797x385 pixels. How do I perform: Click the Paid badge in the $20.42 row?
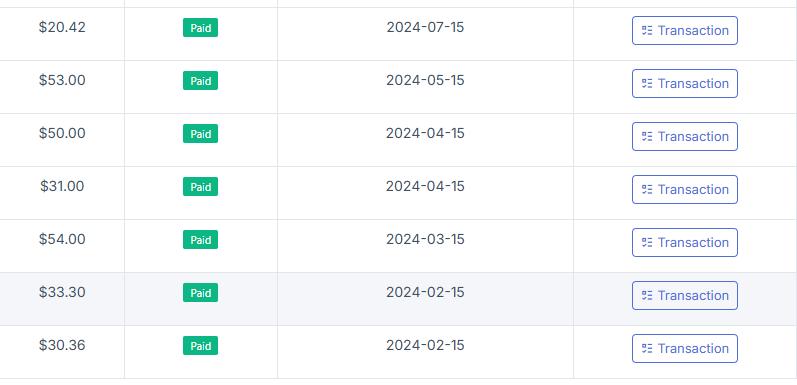point(200,27)
